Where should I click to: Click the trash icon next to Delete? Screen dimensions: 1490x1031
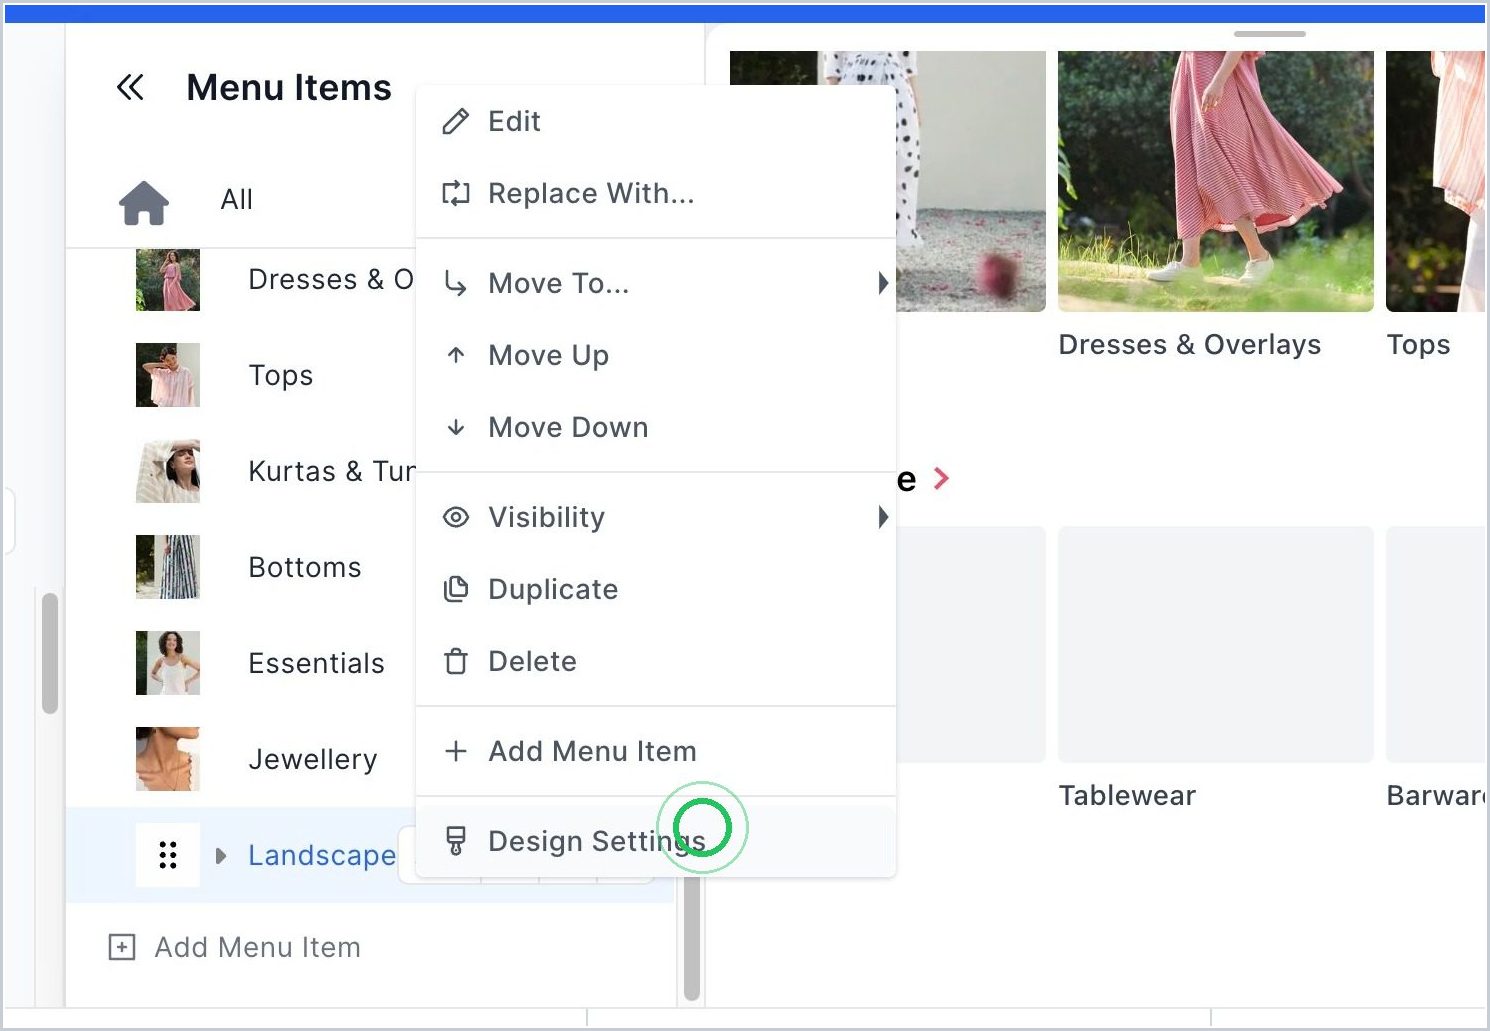point(456,661)
